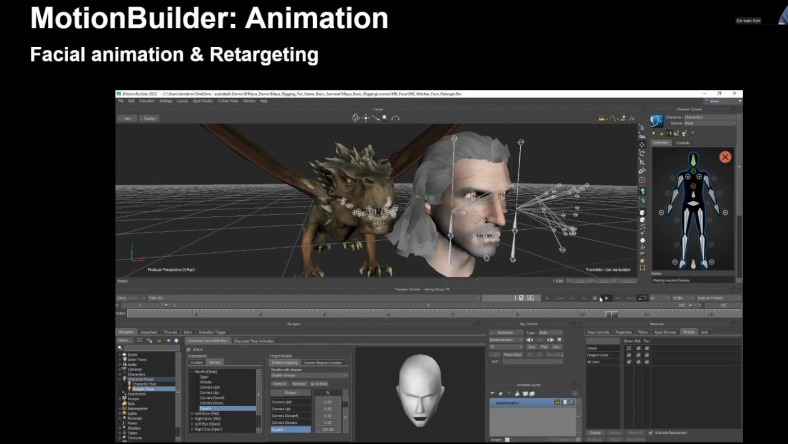Click the Navigator search magnifier icon
The image size is (788, 444).
point(120,347)
